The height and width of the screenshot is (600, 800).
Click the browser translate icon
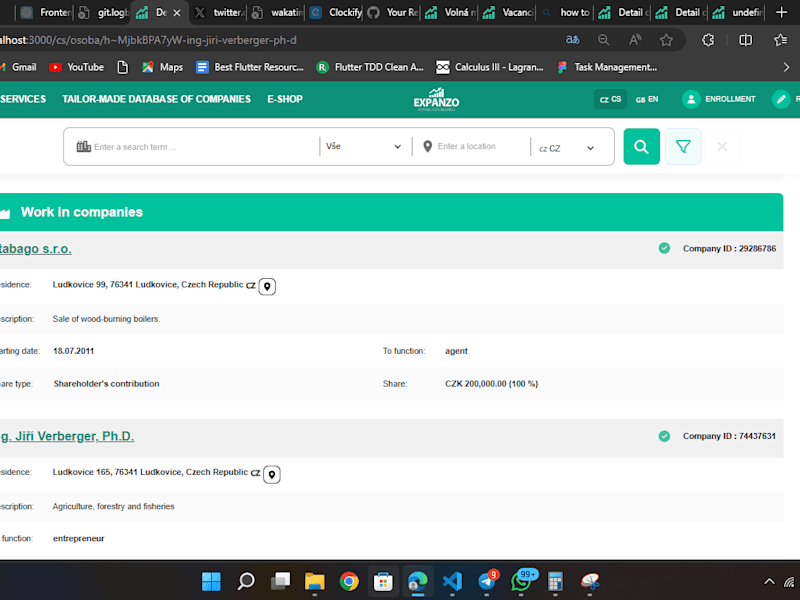click(x=572, y=40)
